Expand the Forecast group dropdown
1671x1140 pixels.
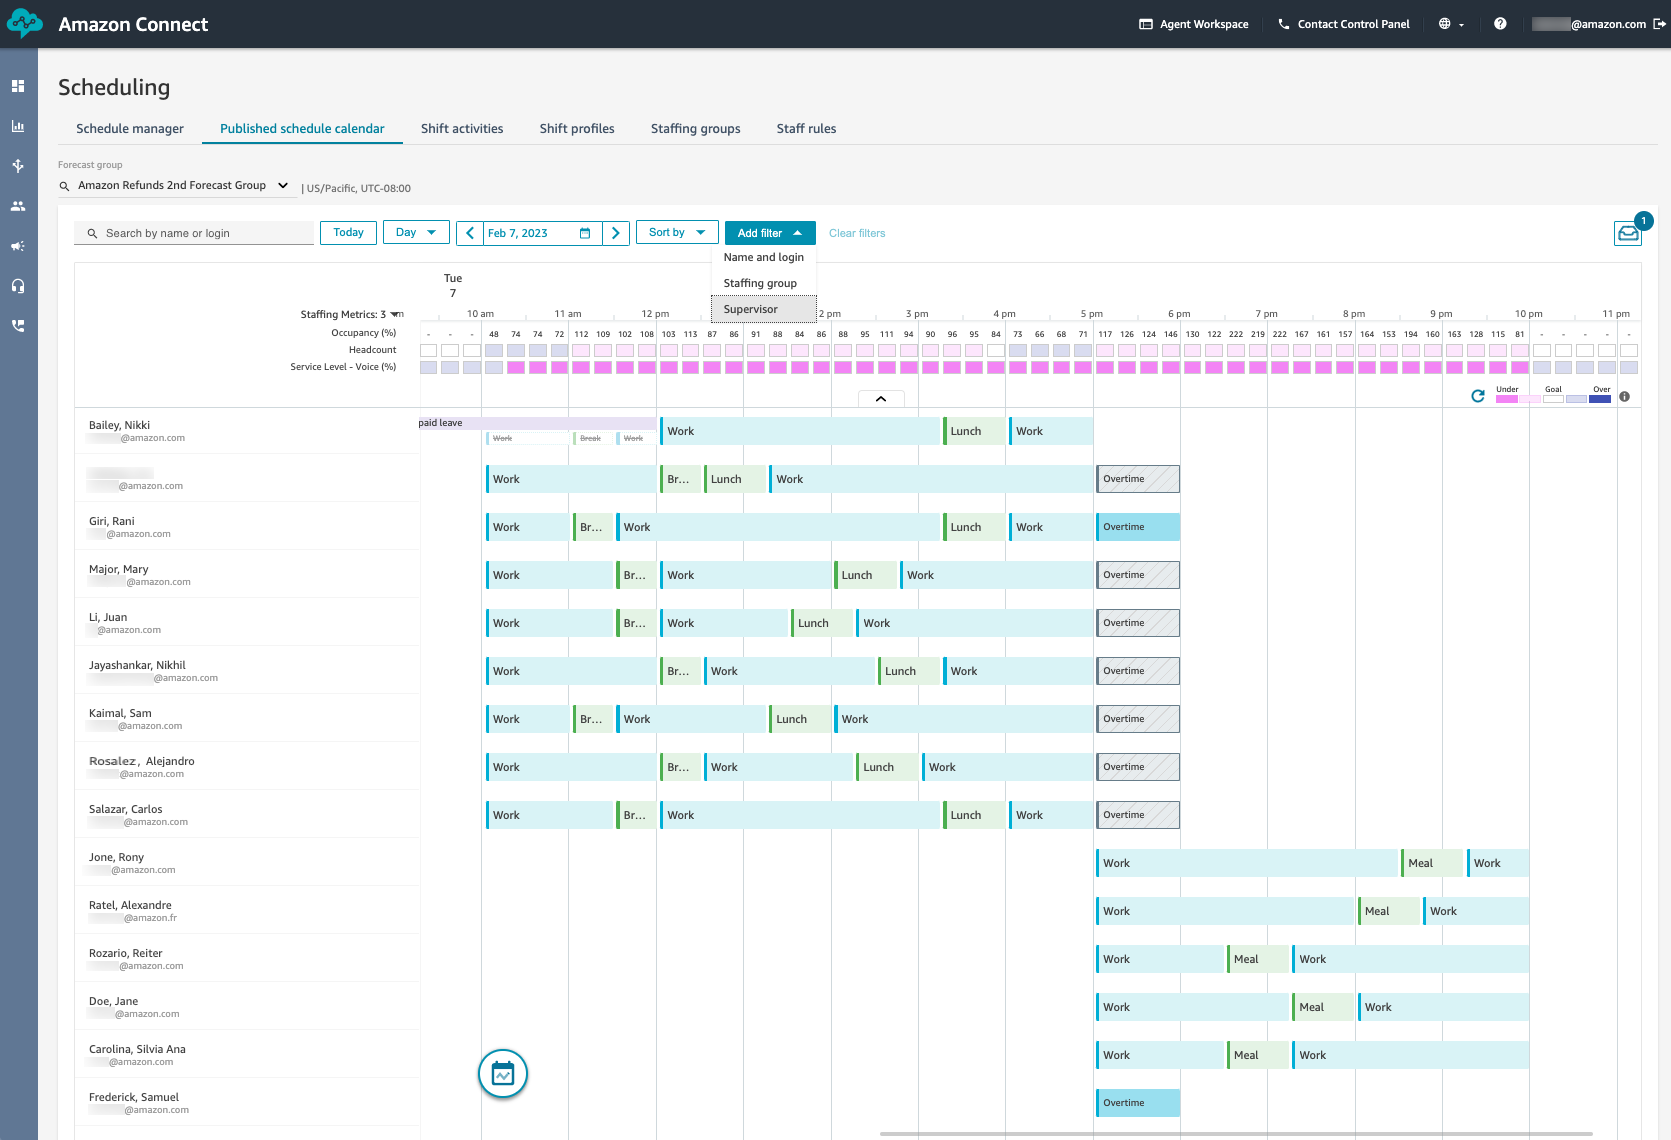click(283, 185)
